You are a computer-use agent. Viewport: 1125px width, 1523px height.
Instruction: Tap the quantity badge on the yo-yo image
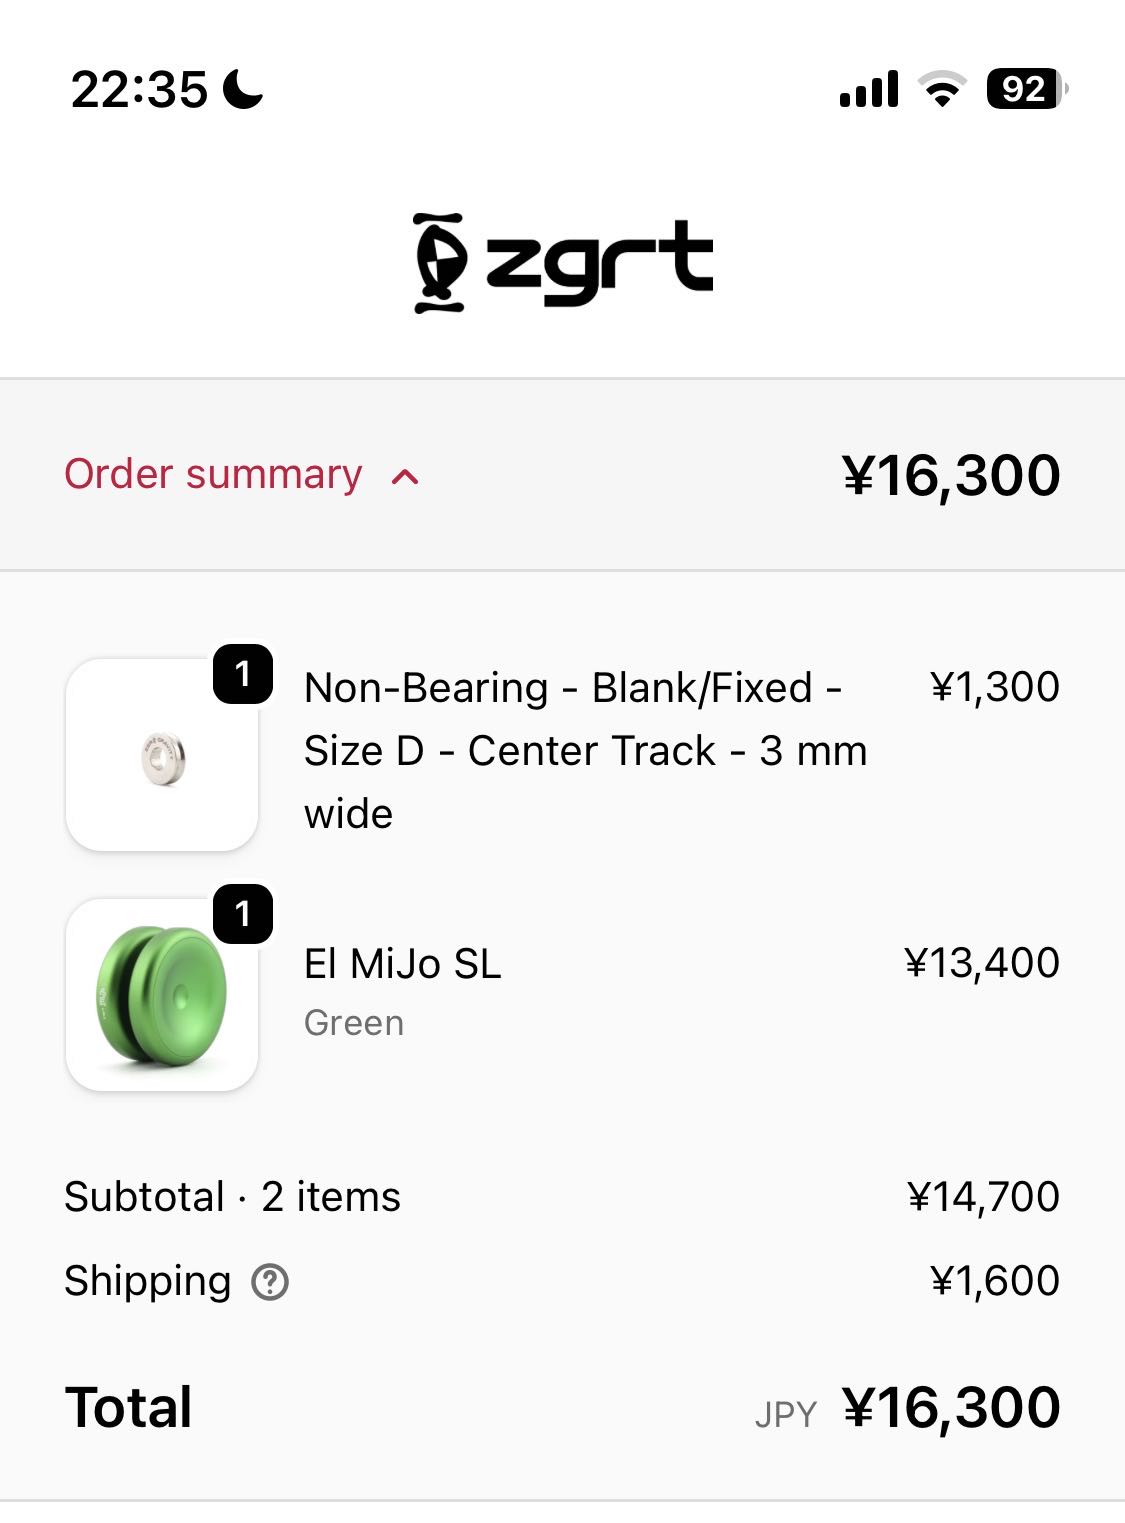(x=243, y=914)
